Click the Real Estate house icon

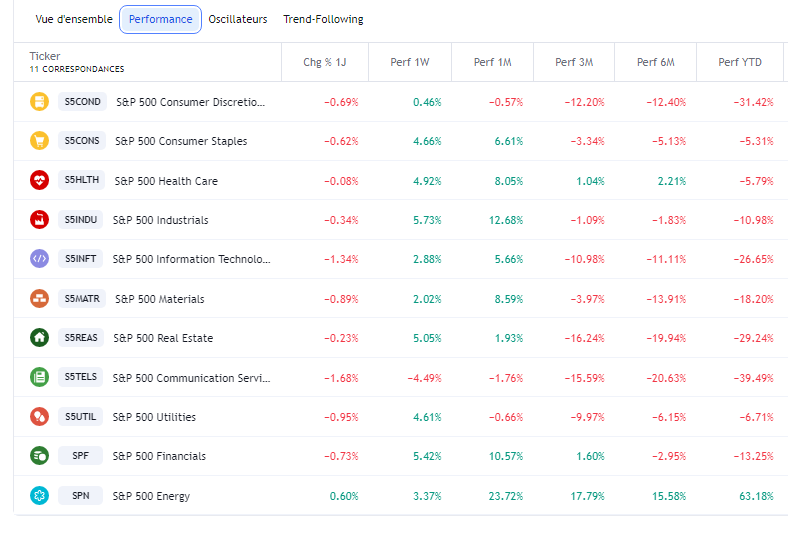(x=39, y=338)
